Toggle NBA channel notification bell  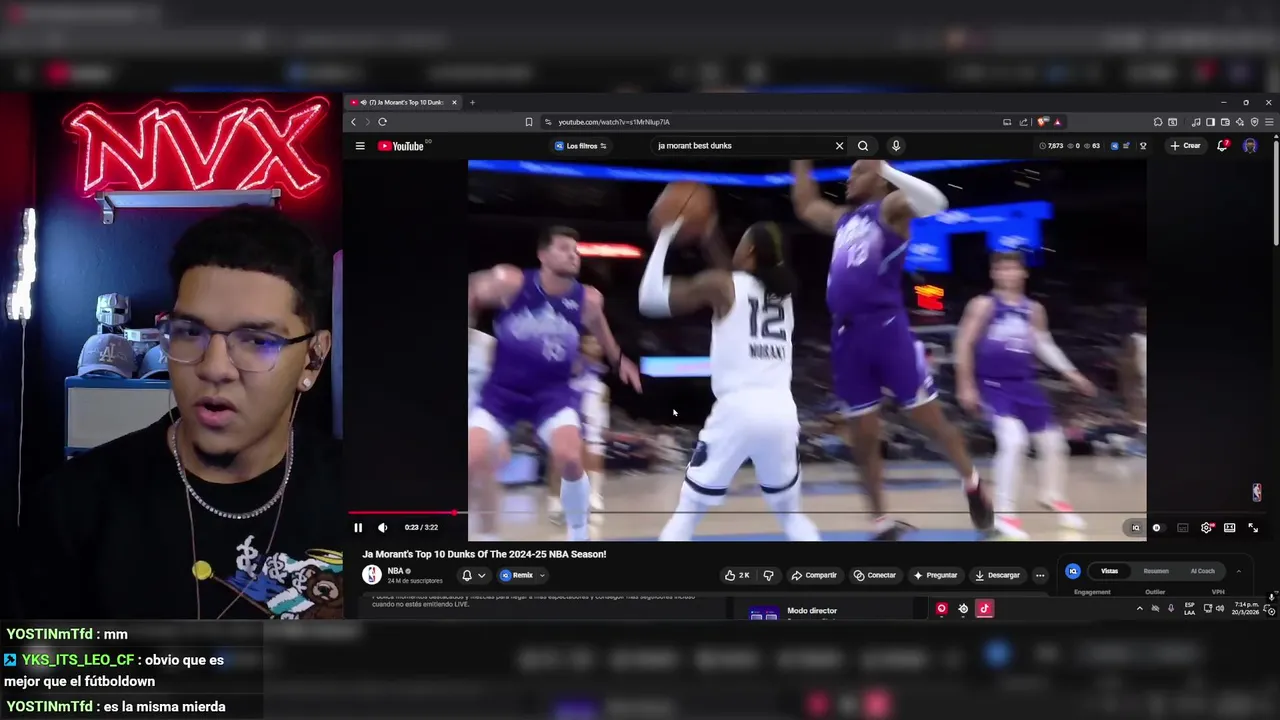(x=466, y=575)
